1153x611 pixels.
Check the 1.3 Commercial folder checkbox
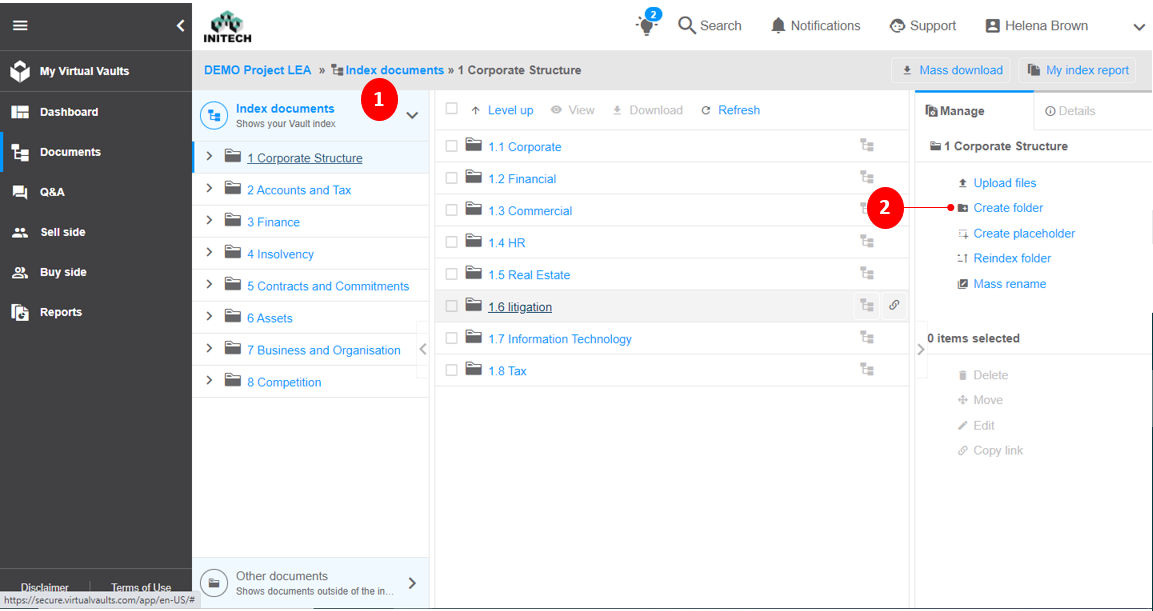click(451, 209)
